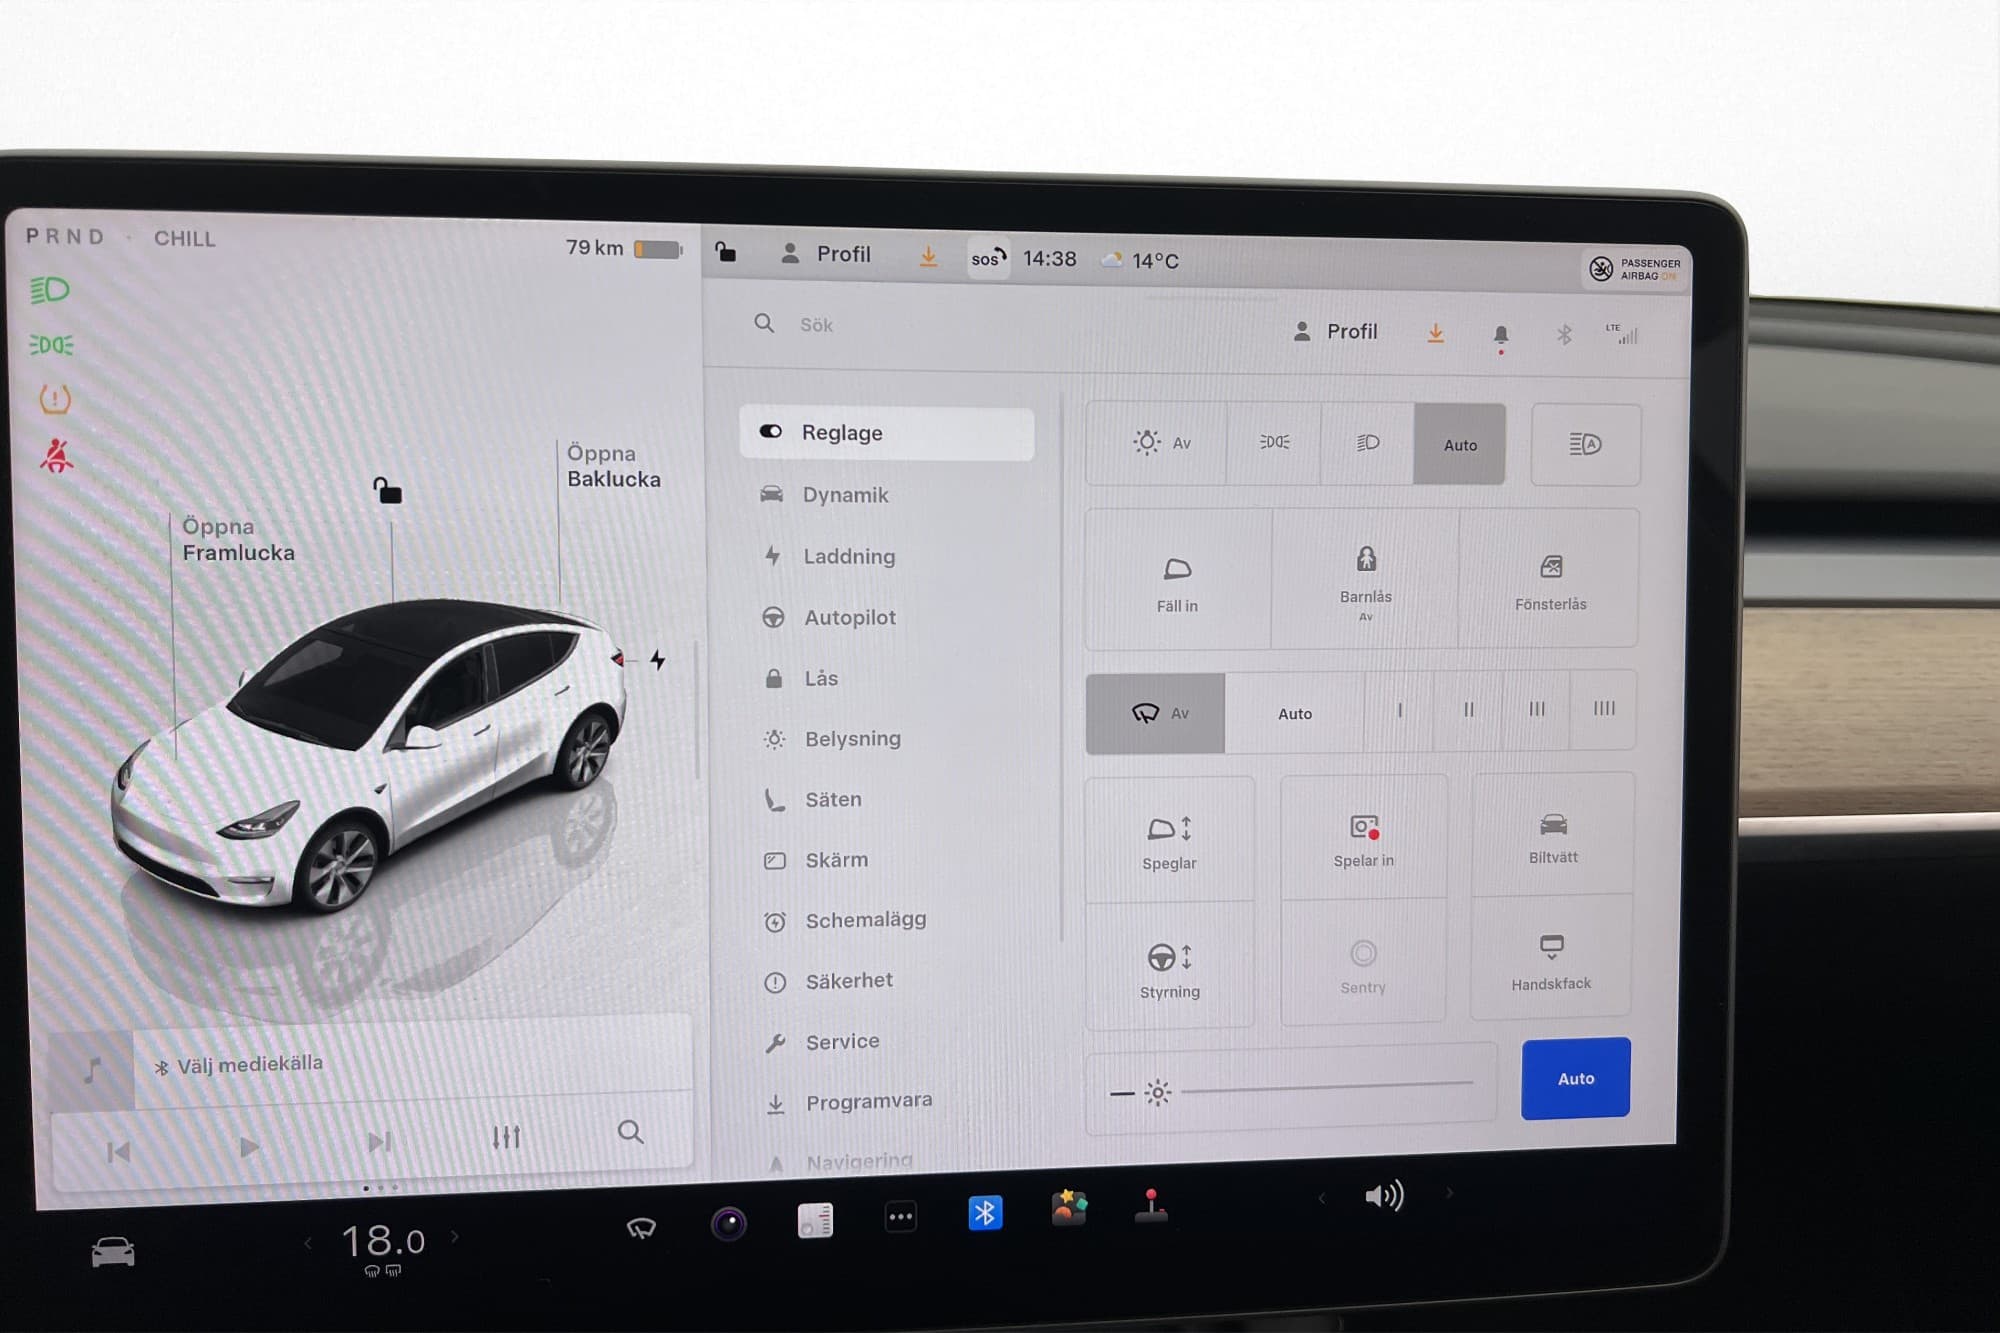Screen dimensions: 2000x1333
Task: Open Profil dropdown in top bar
Action: [x=828, y=254]
